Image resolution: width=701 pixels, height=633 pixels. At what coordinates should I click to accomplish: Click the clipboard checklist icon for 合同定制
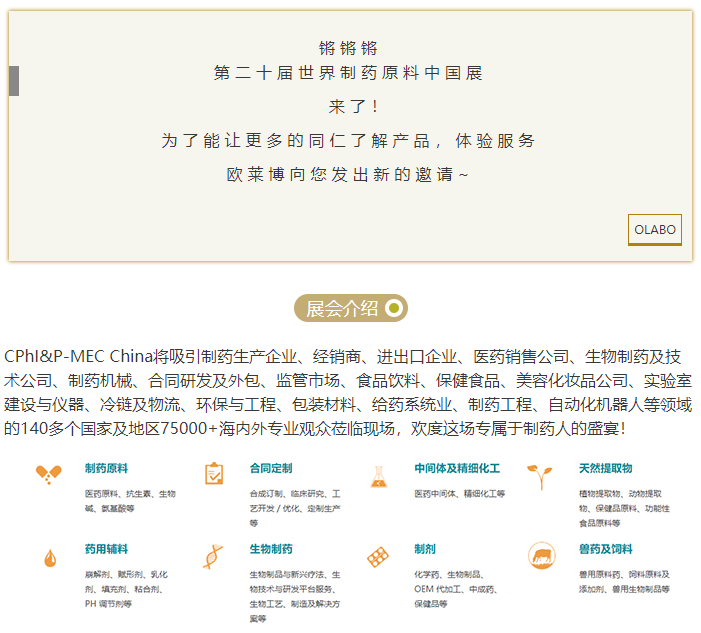pos(213,474)
